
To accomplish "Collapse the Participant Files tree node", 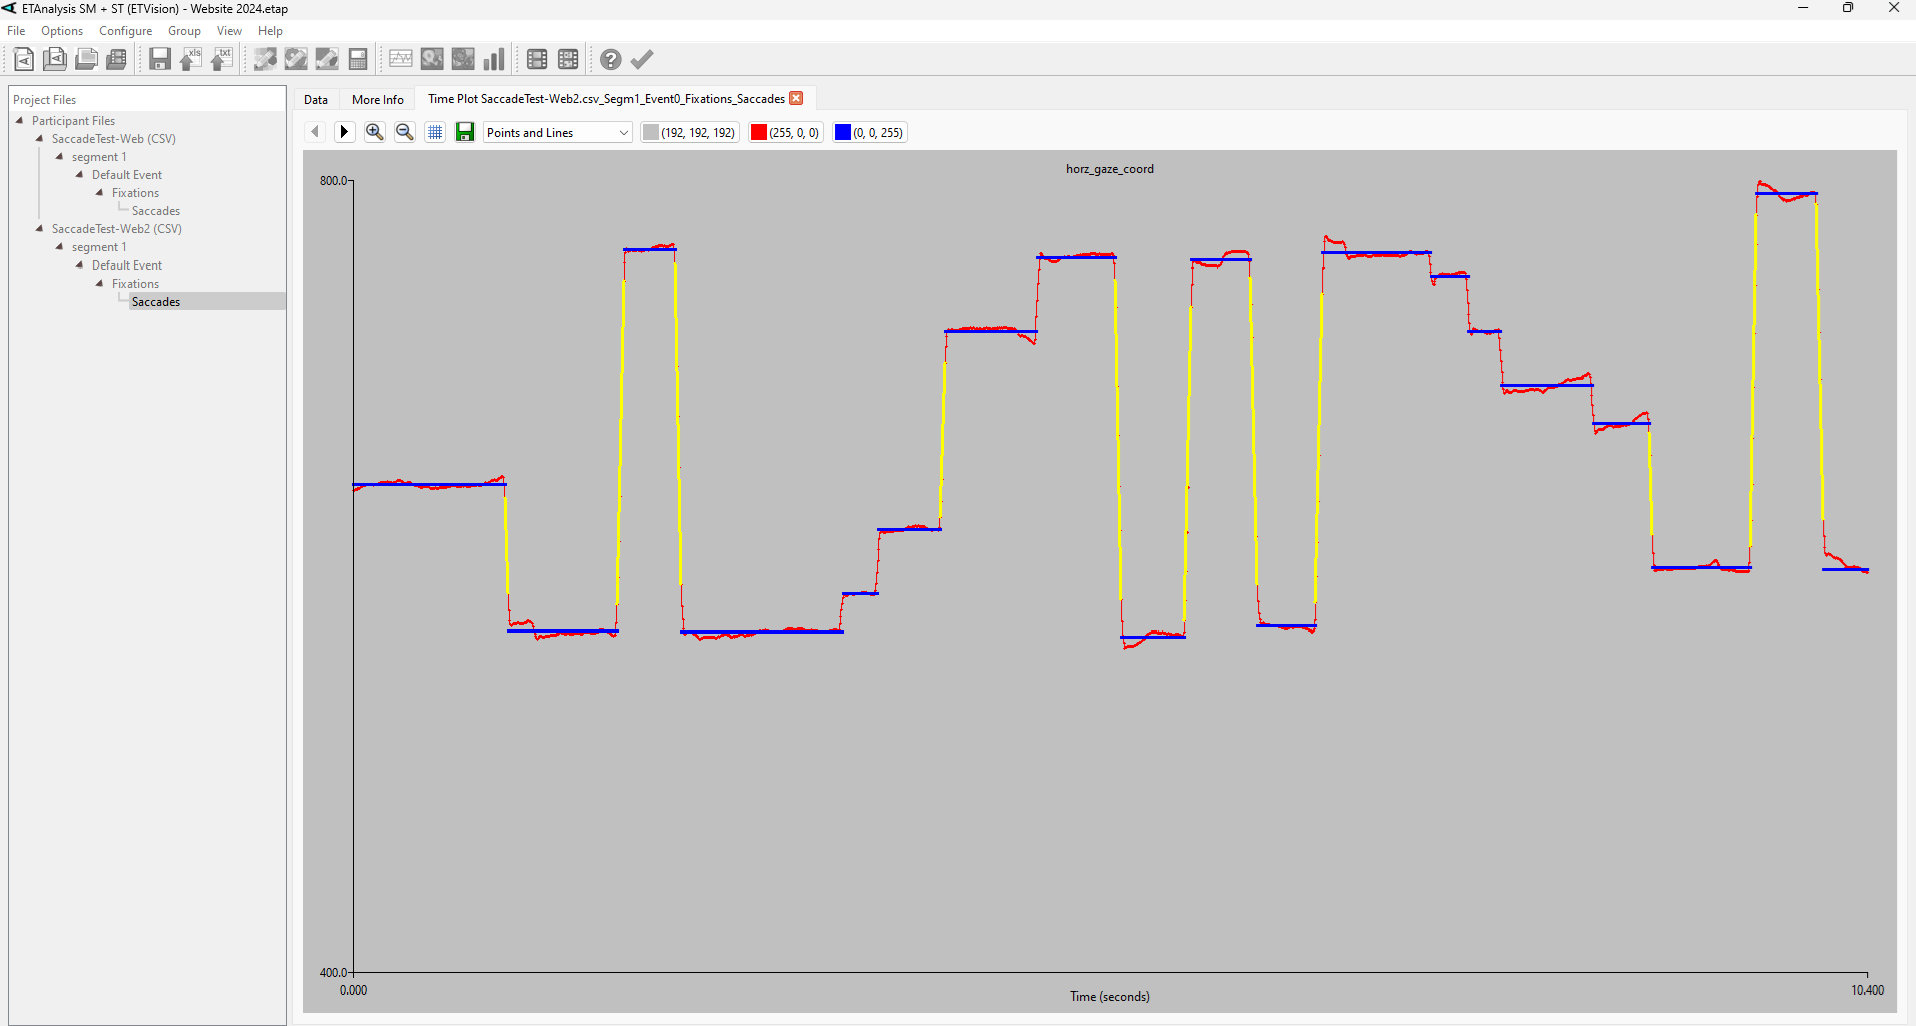I will [19, 120].
